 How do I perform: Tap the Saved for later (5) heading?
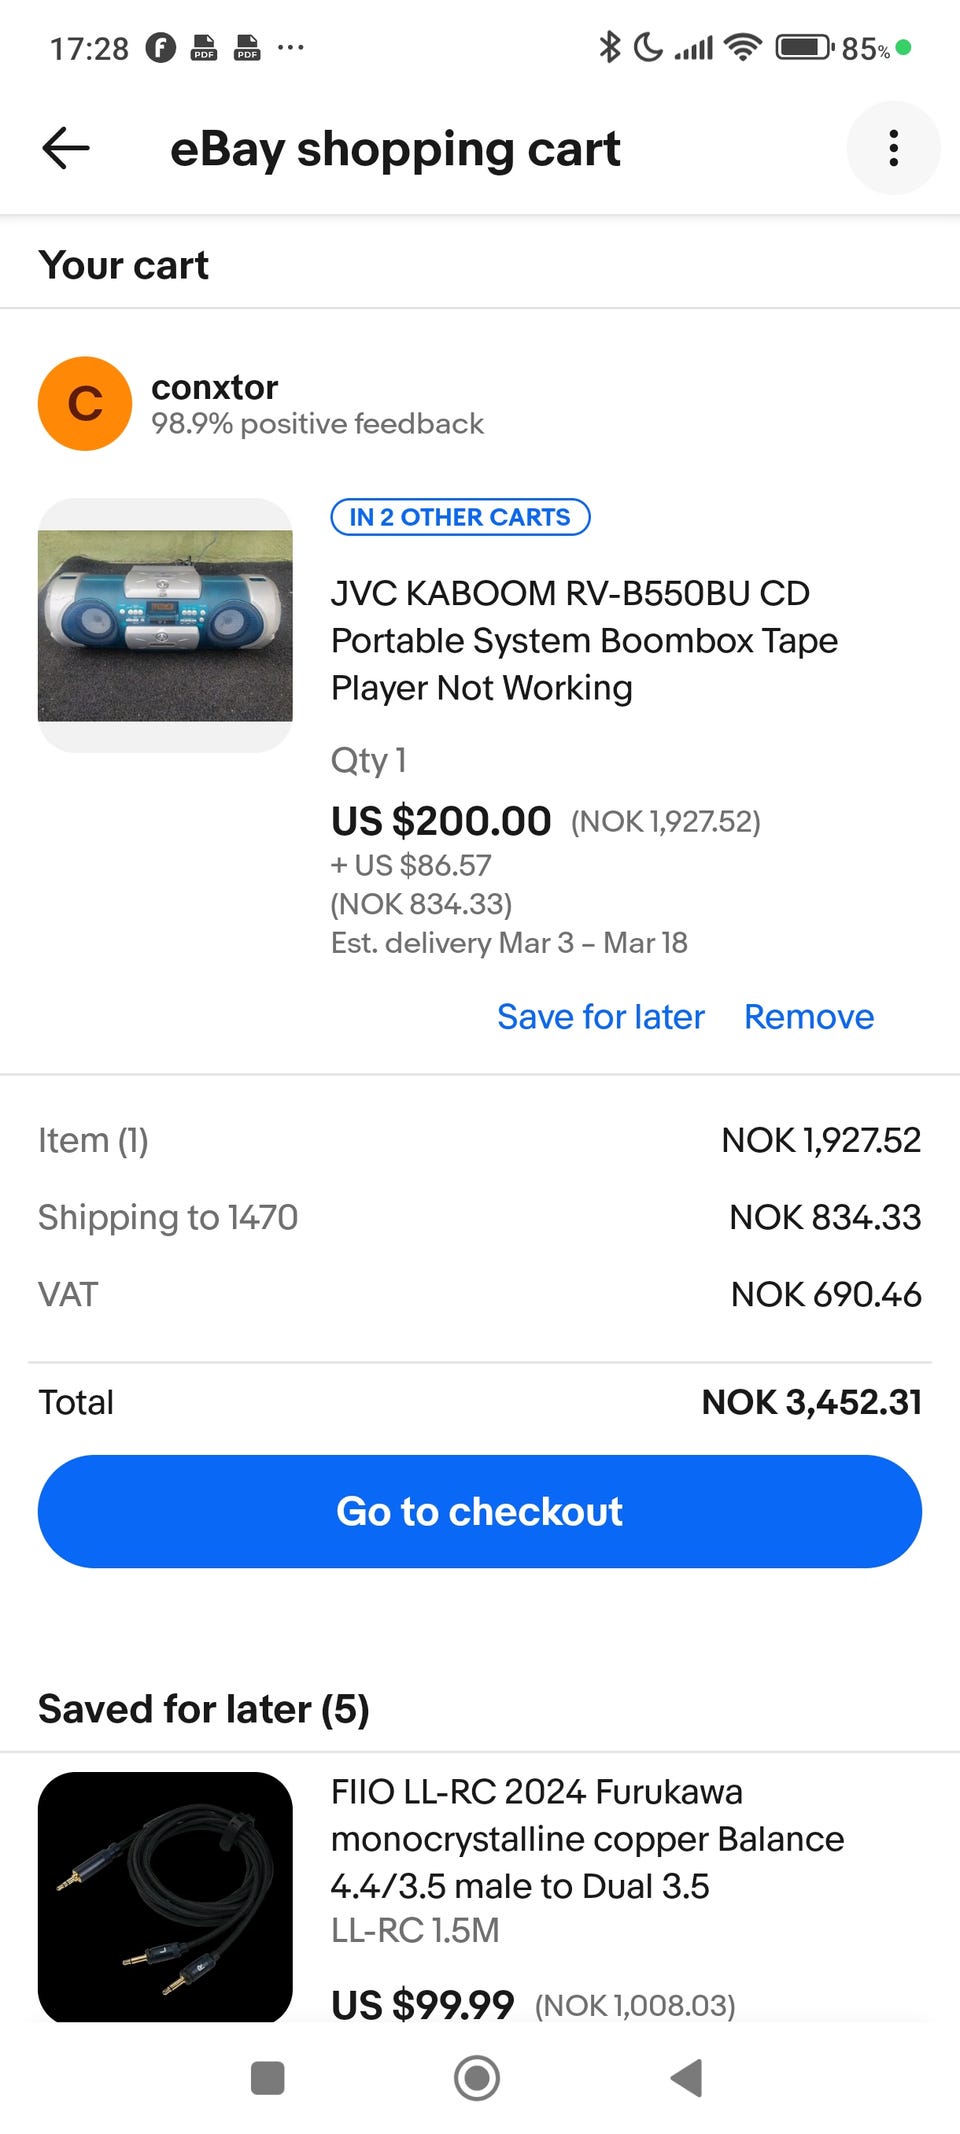pos(204,1709)
